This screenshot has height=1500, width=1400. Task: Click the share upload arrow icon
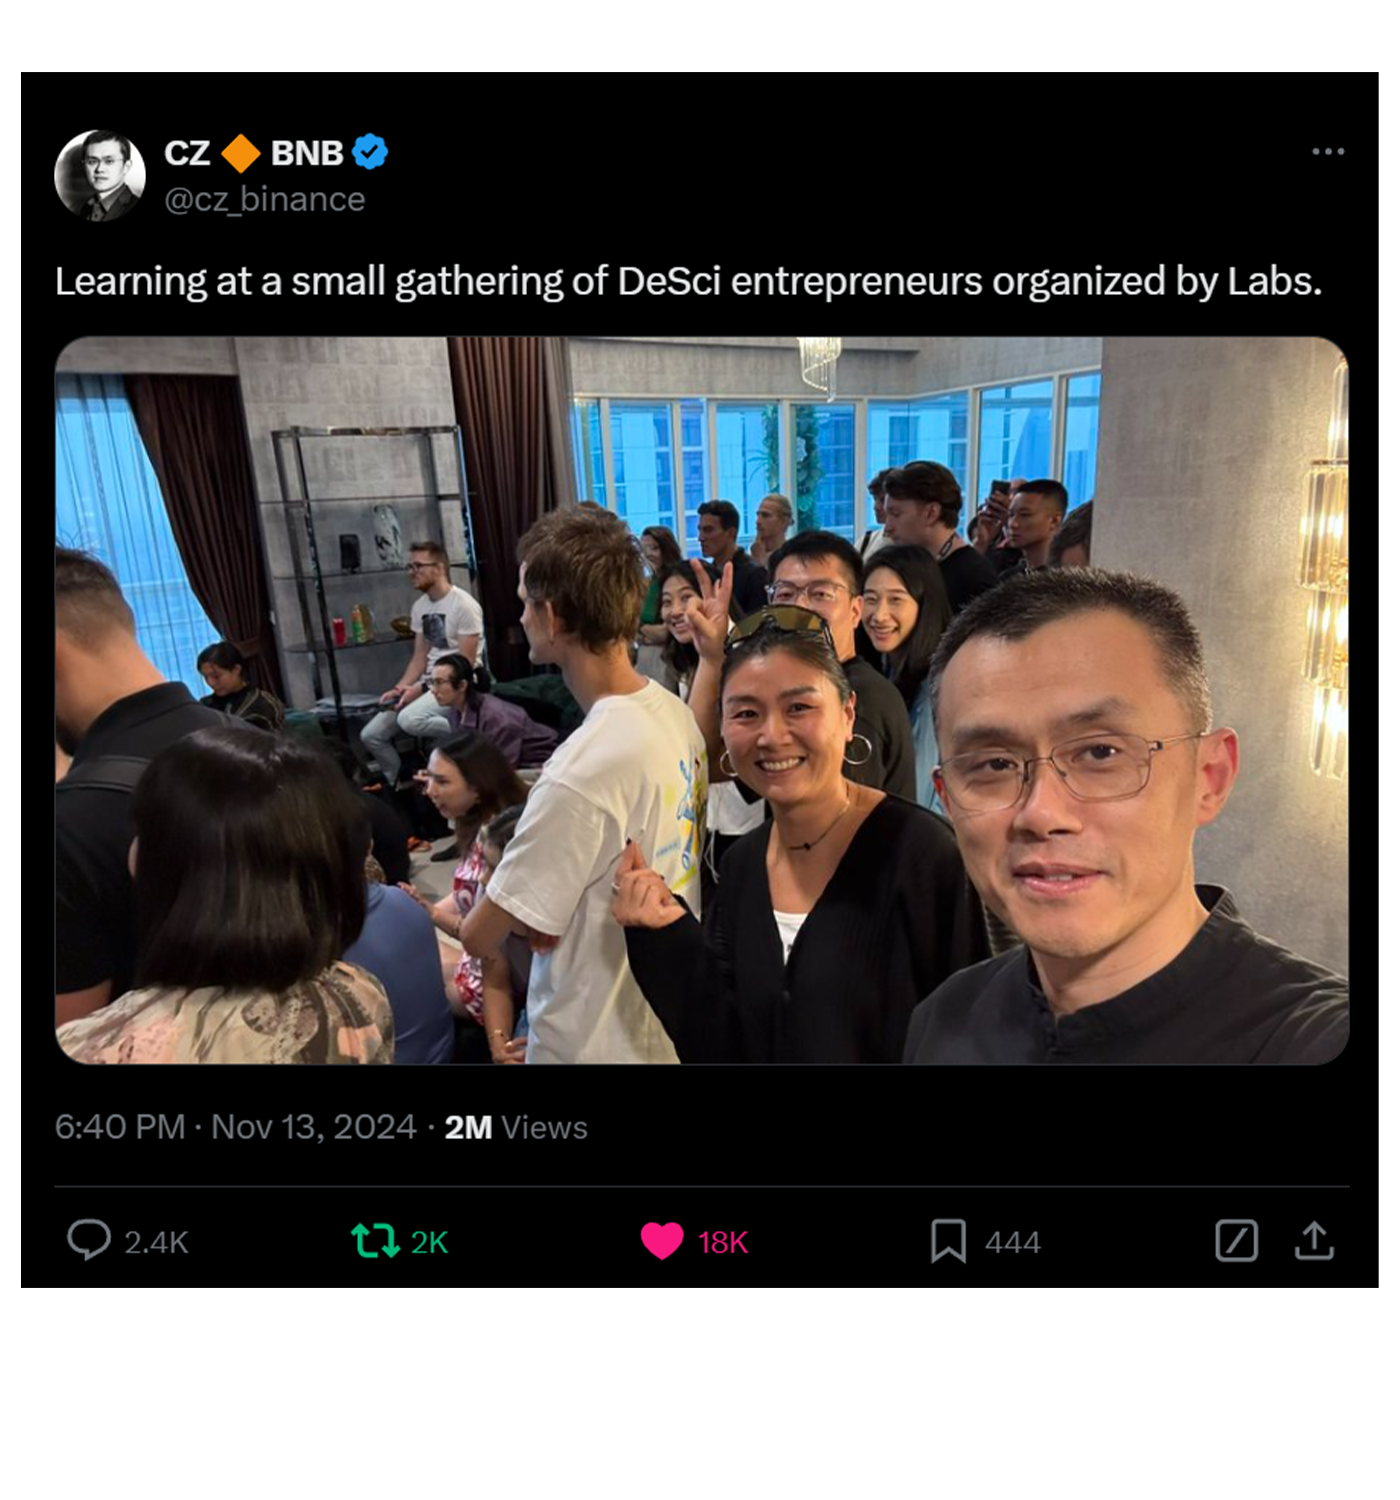click(x=1314, y=1240)
